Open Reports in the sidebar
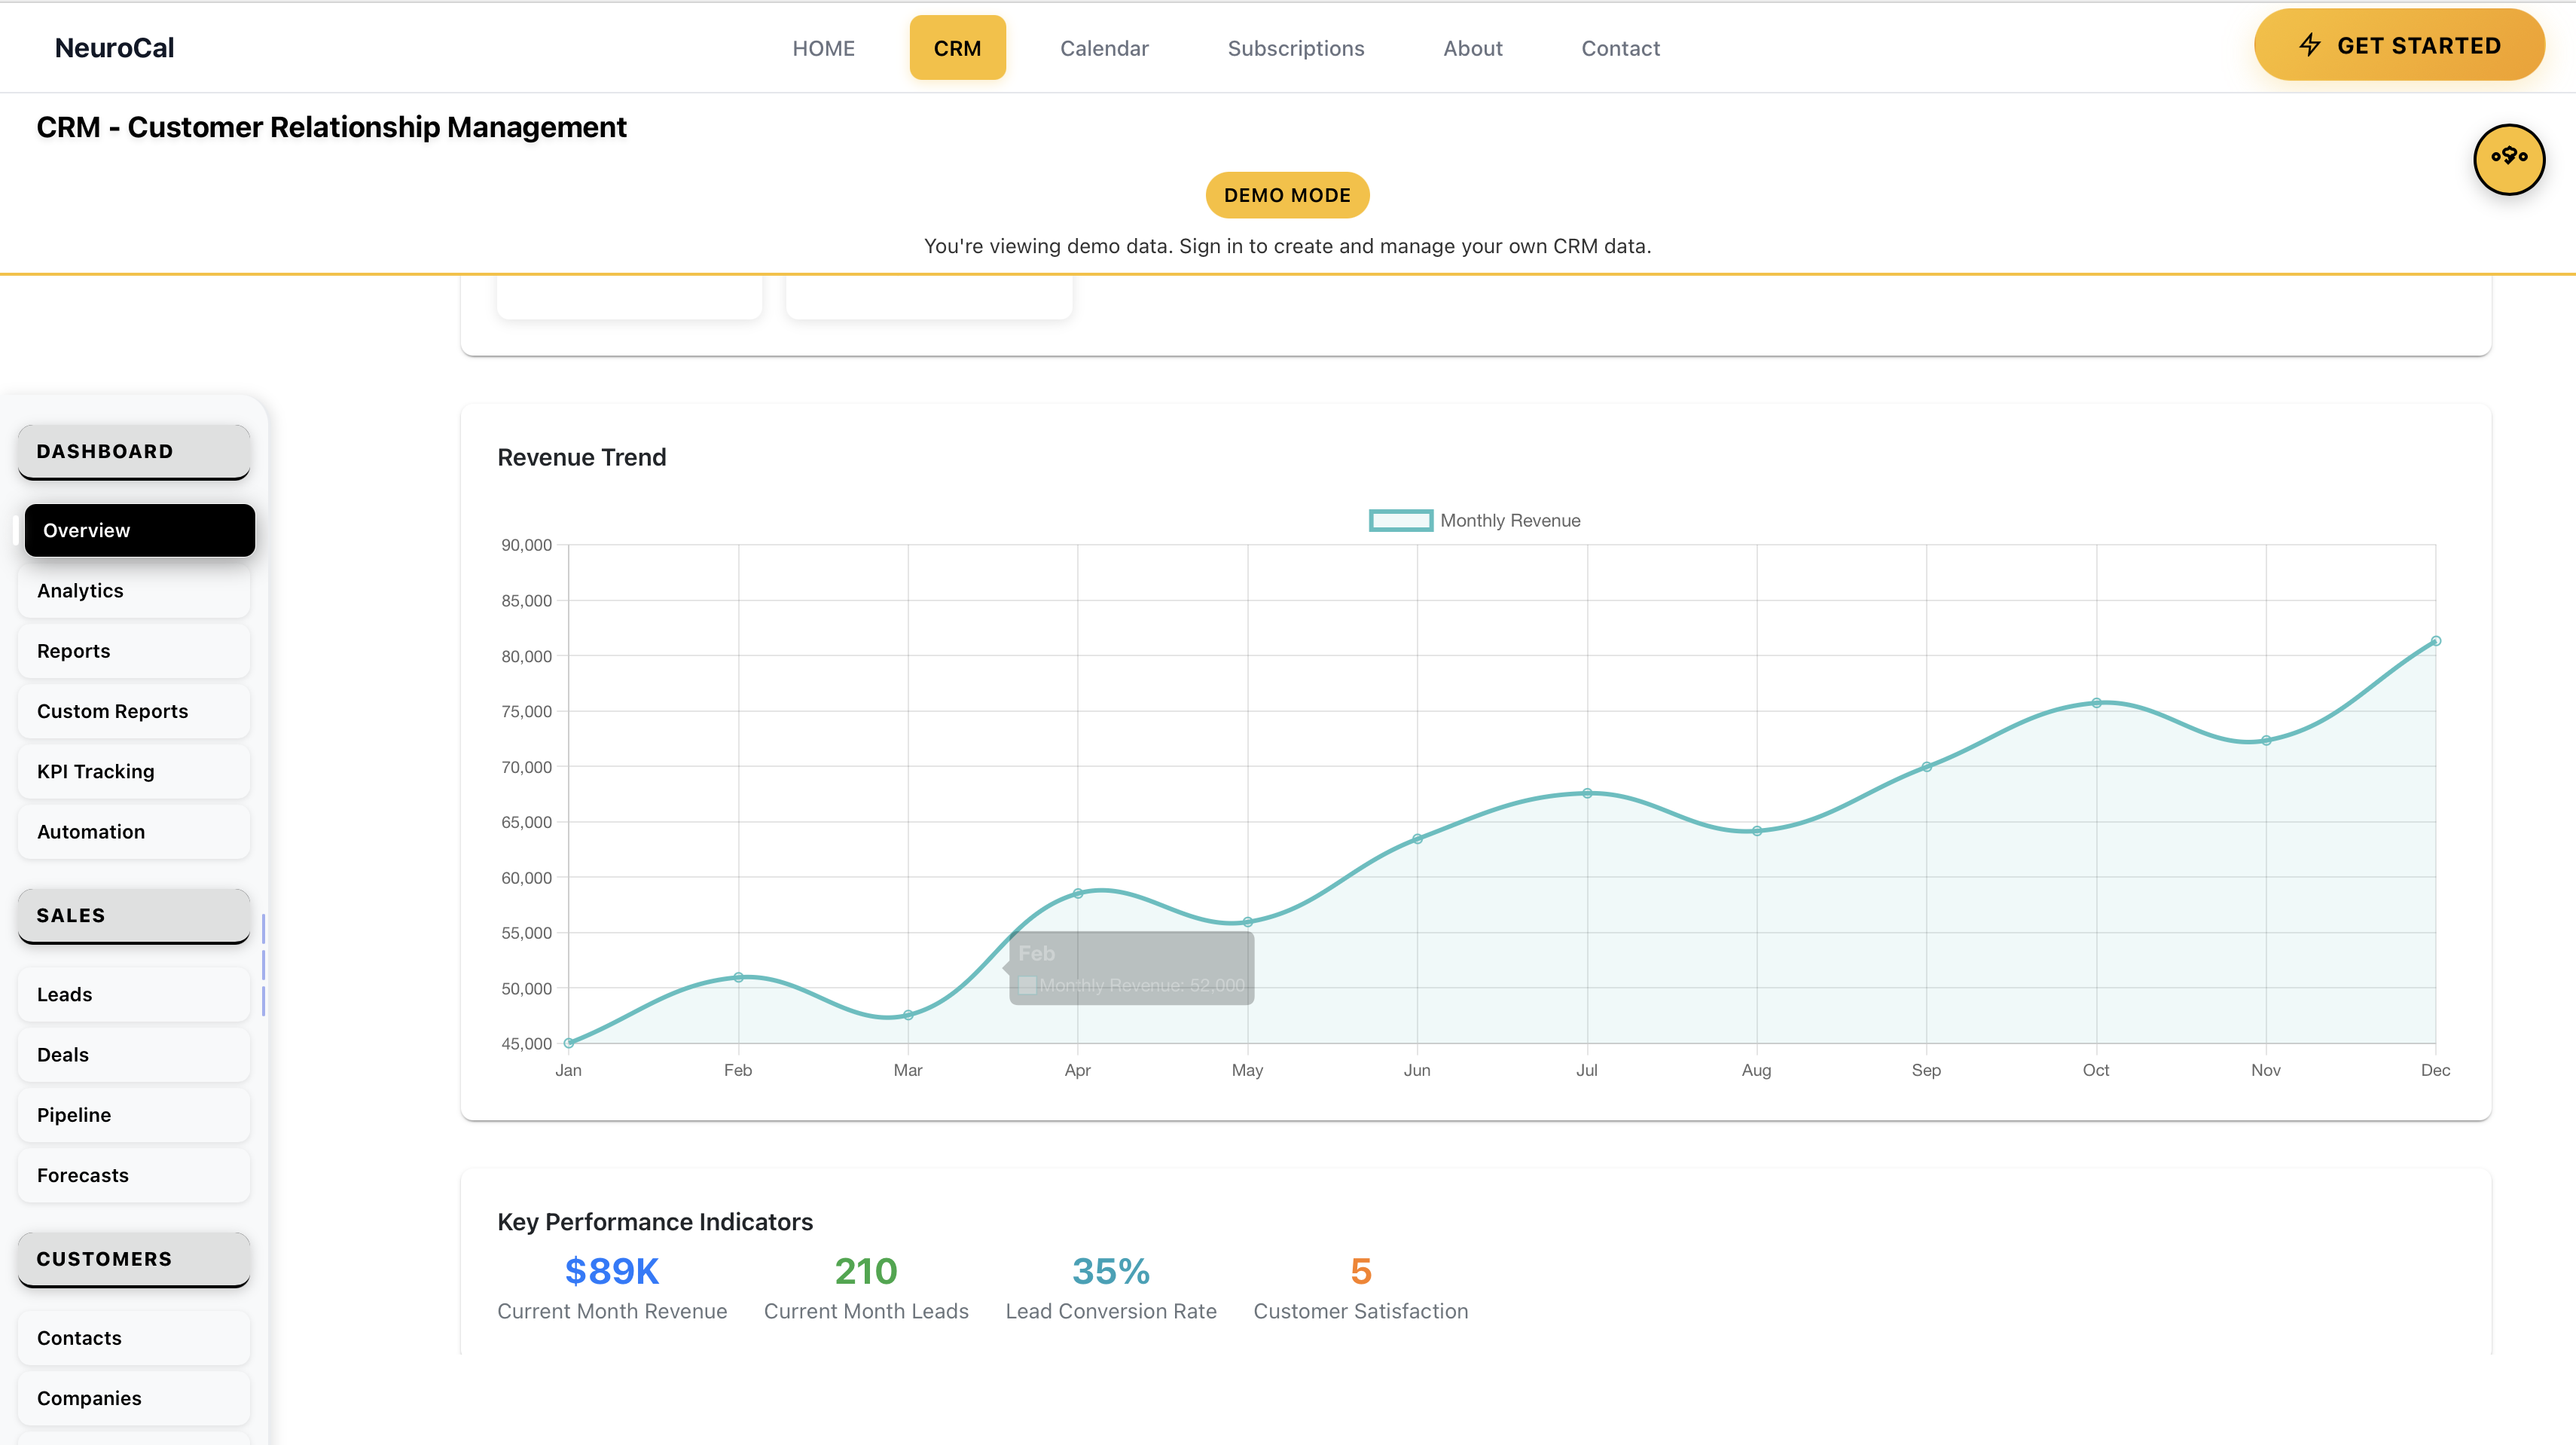The width and height of the screenshot is (2576, 1445). pyautogui.click(x=134, y=651)
